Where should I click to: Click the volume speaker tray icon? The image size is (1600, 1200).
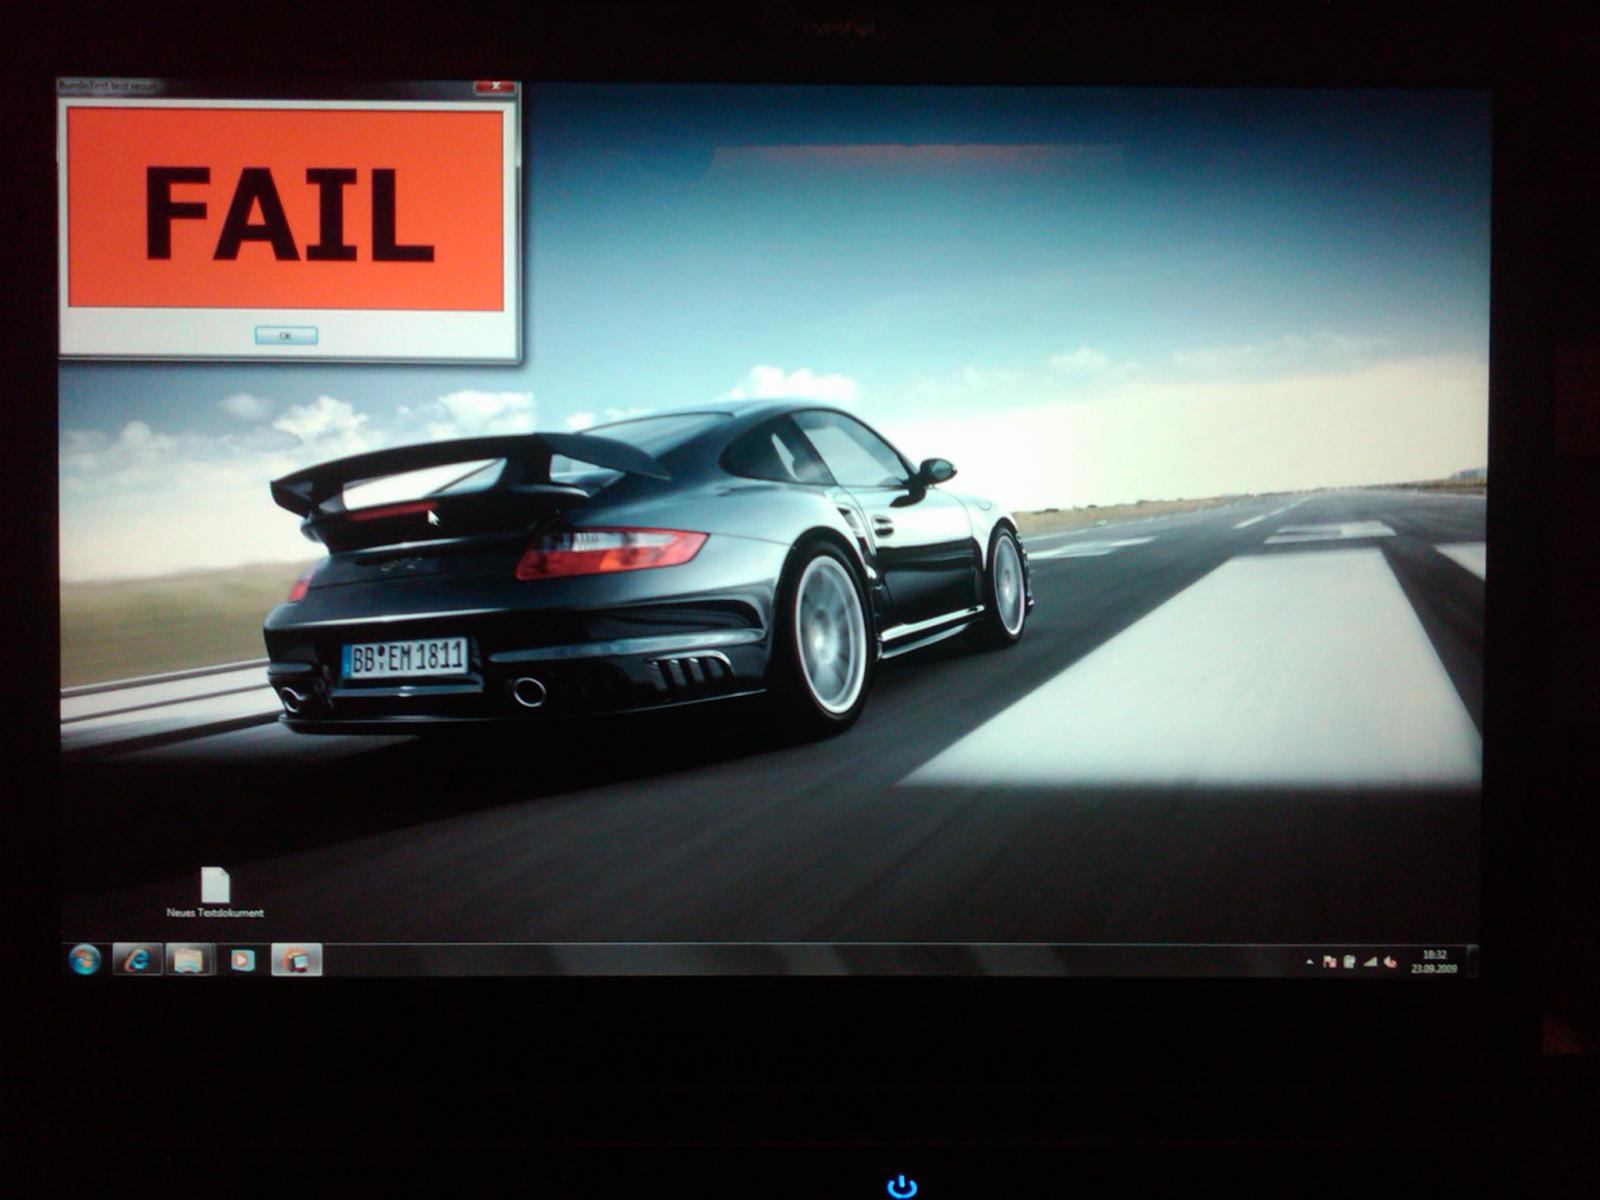(x=1389, y=962)
